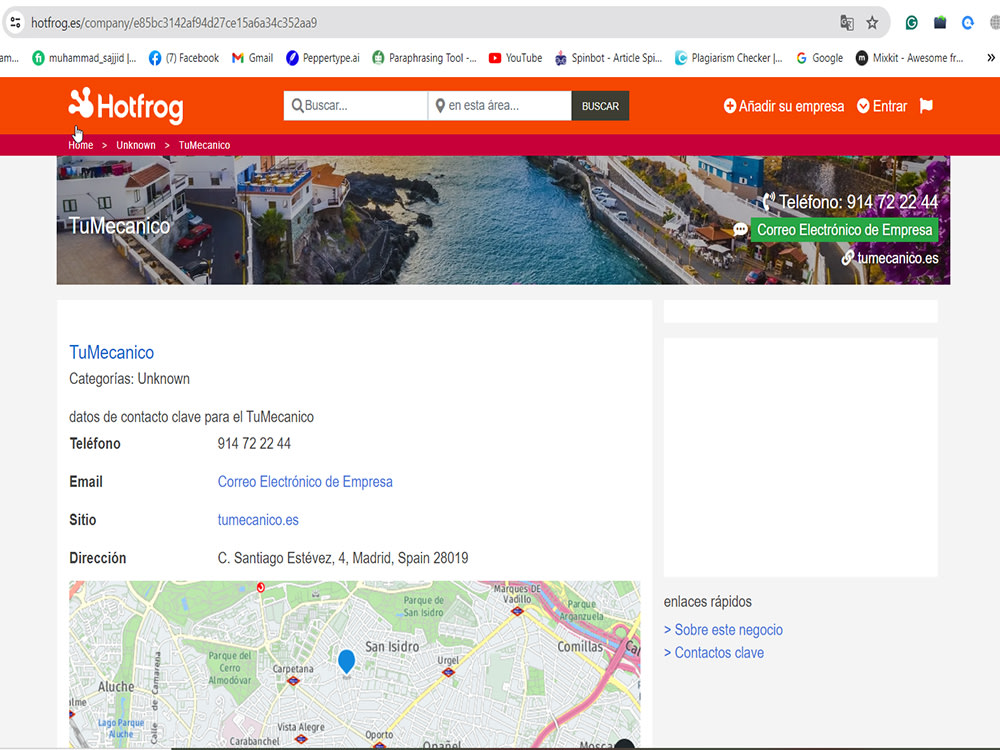
Task: Expand the Entrar login dropdown
Action: [882, 106]
